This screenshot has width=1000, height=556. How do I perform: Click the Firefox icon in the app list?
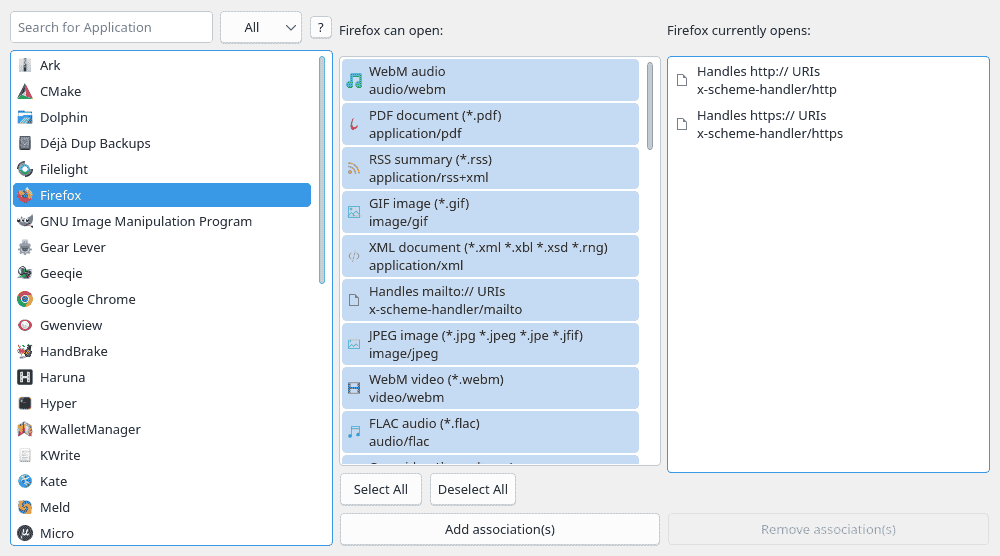click(x=25, y=195)
